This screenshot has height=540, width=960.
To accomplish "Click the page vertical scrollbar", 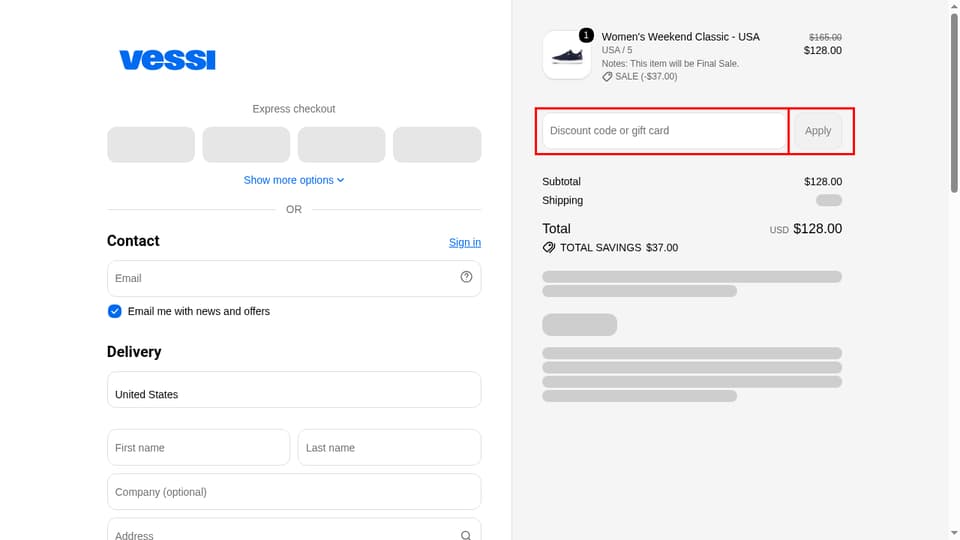I will (x=954, y=104).
